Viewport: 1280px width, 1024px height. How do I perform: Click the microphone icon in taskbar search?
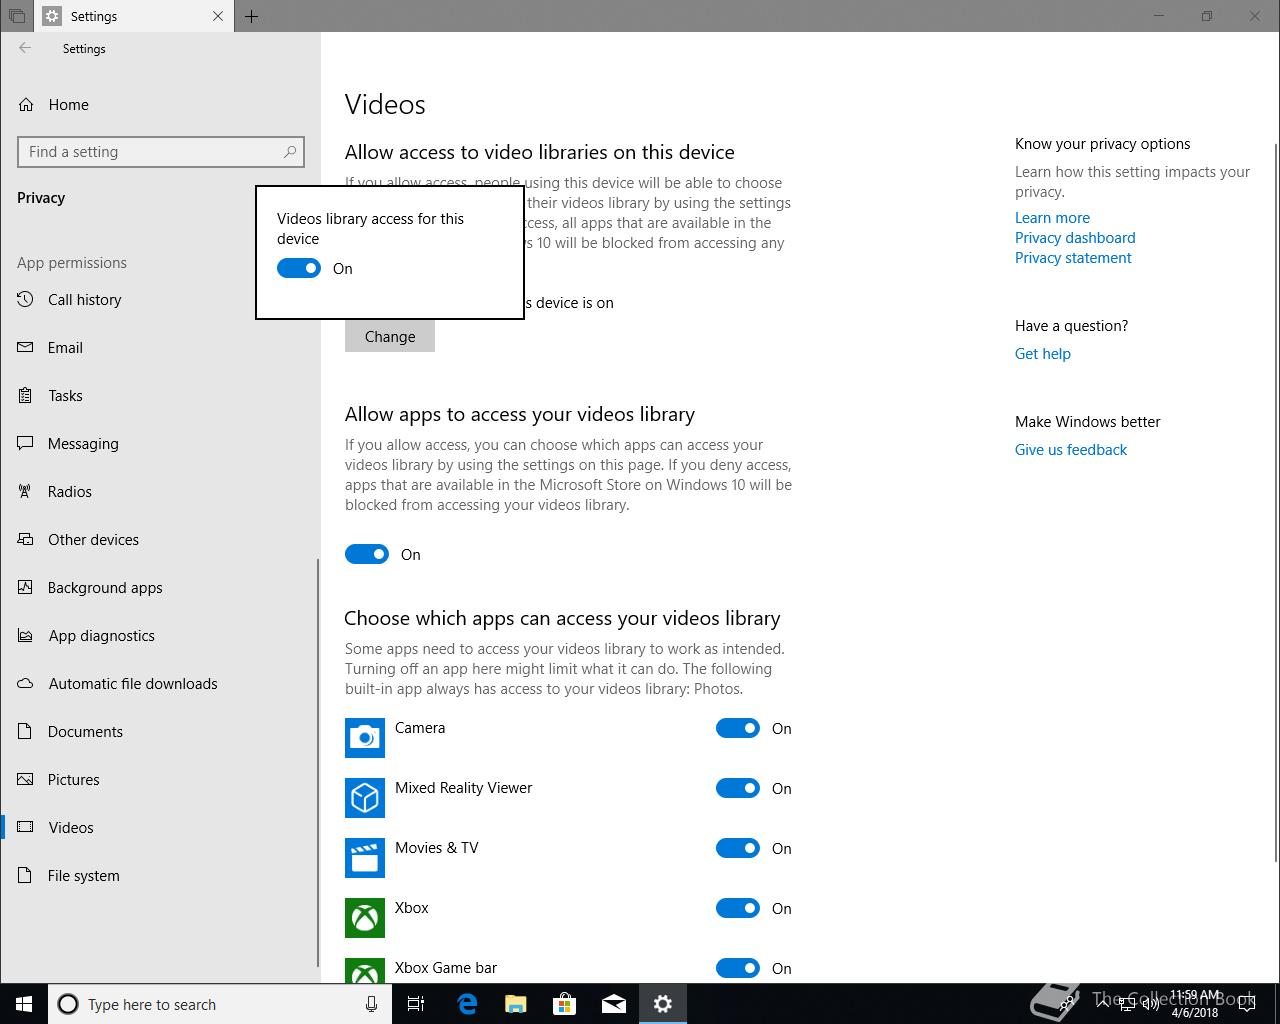pos(371,1004)
